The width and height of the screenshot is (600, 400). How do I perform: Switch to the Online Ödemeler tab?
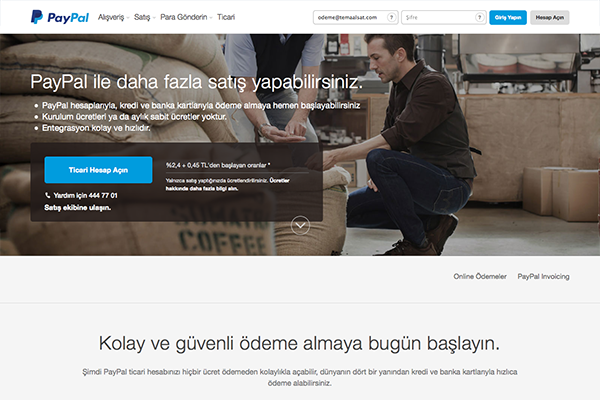pyautogui.click(x=480, y=276)
